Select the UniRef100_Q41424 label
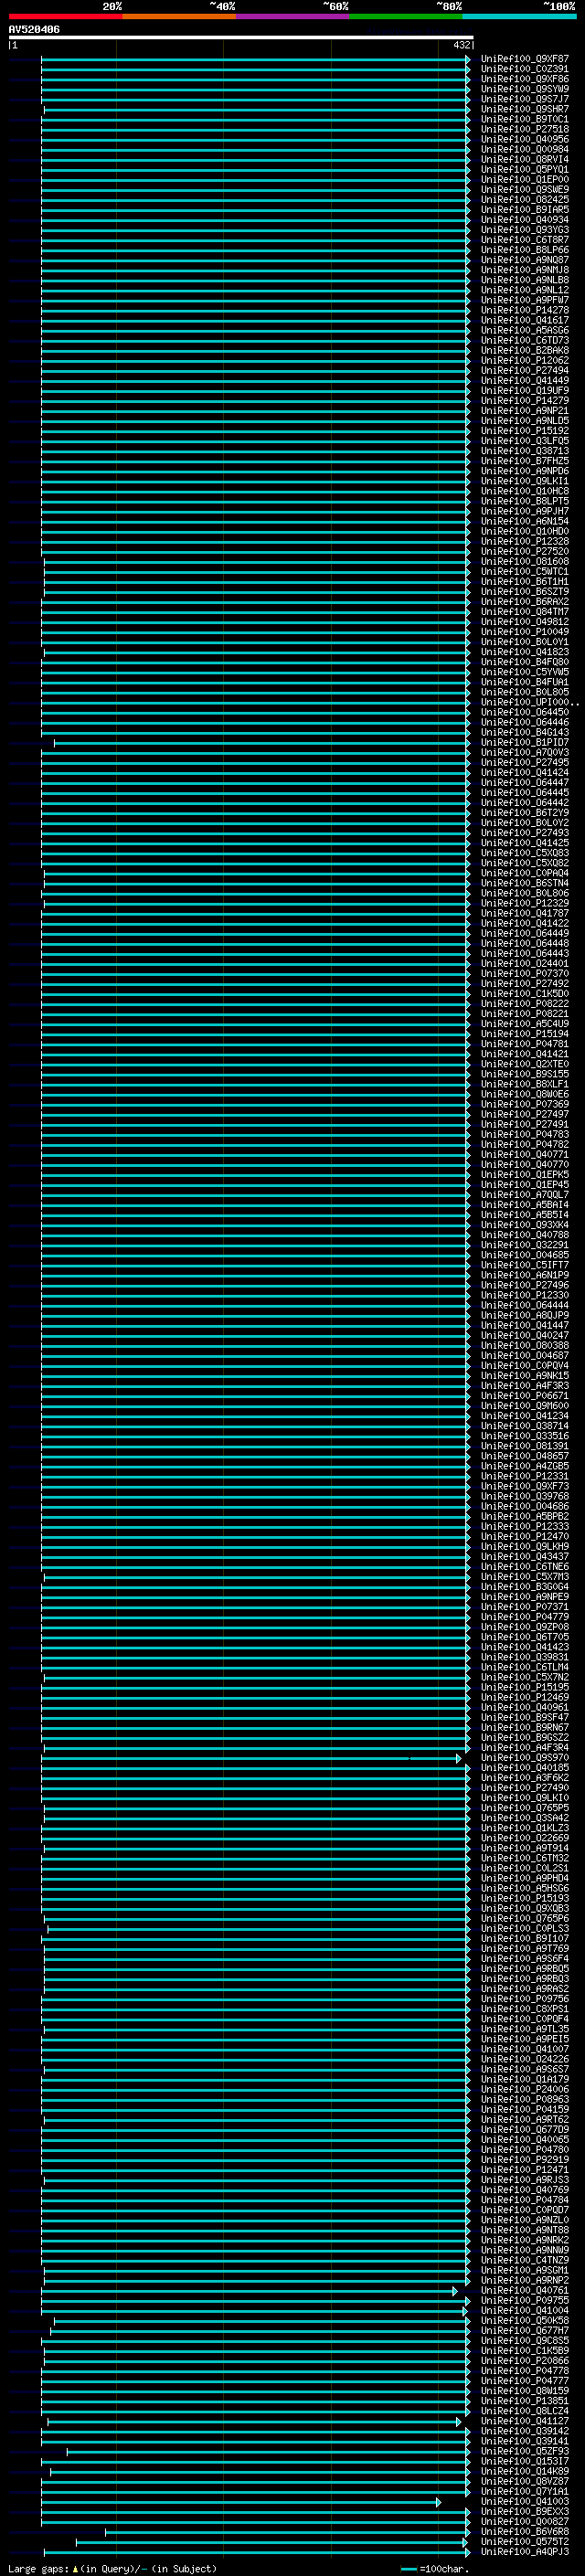The image size is (585, 2576). (525, 772)
